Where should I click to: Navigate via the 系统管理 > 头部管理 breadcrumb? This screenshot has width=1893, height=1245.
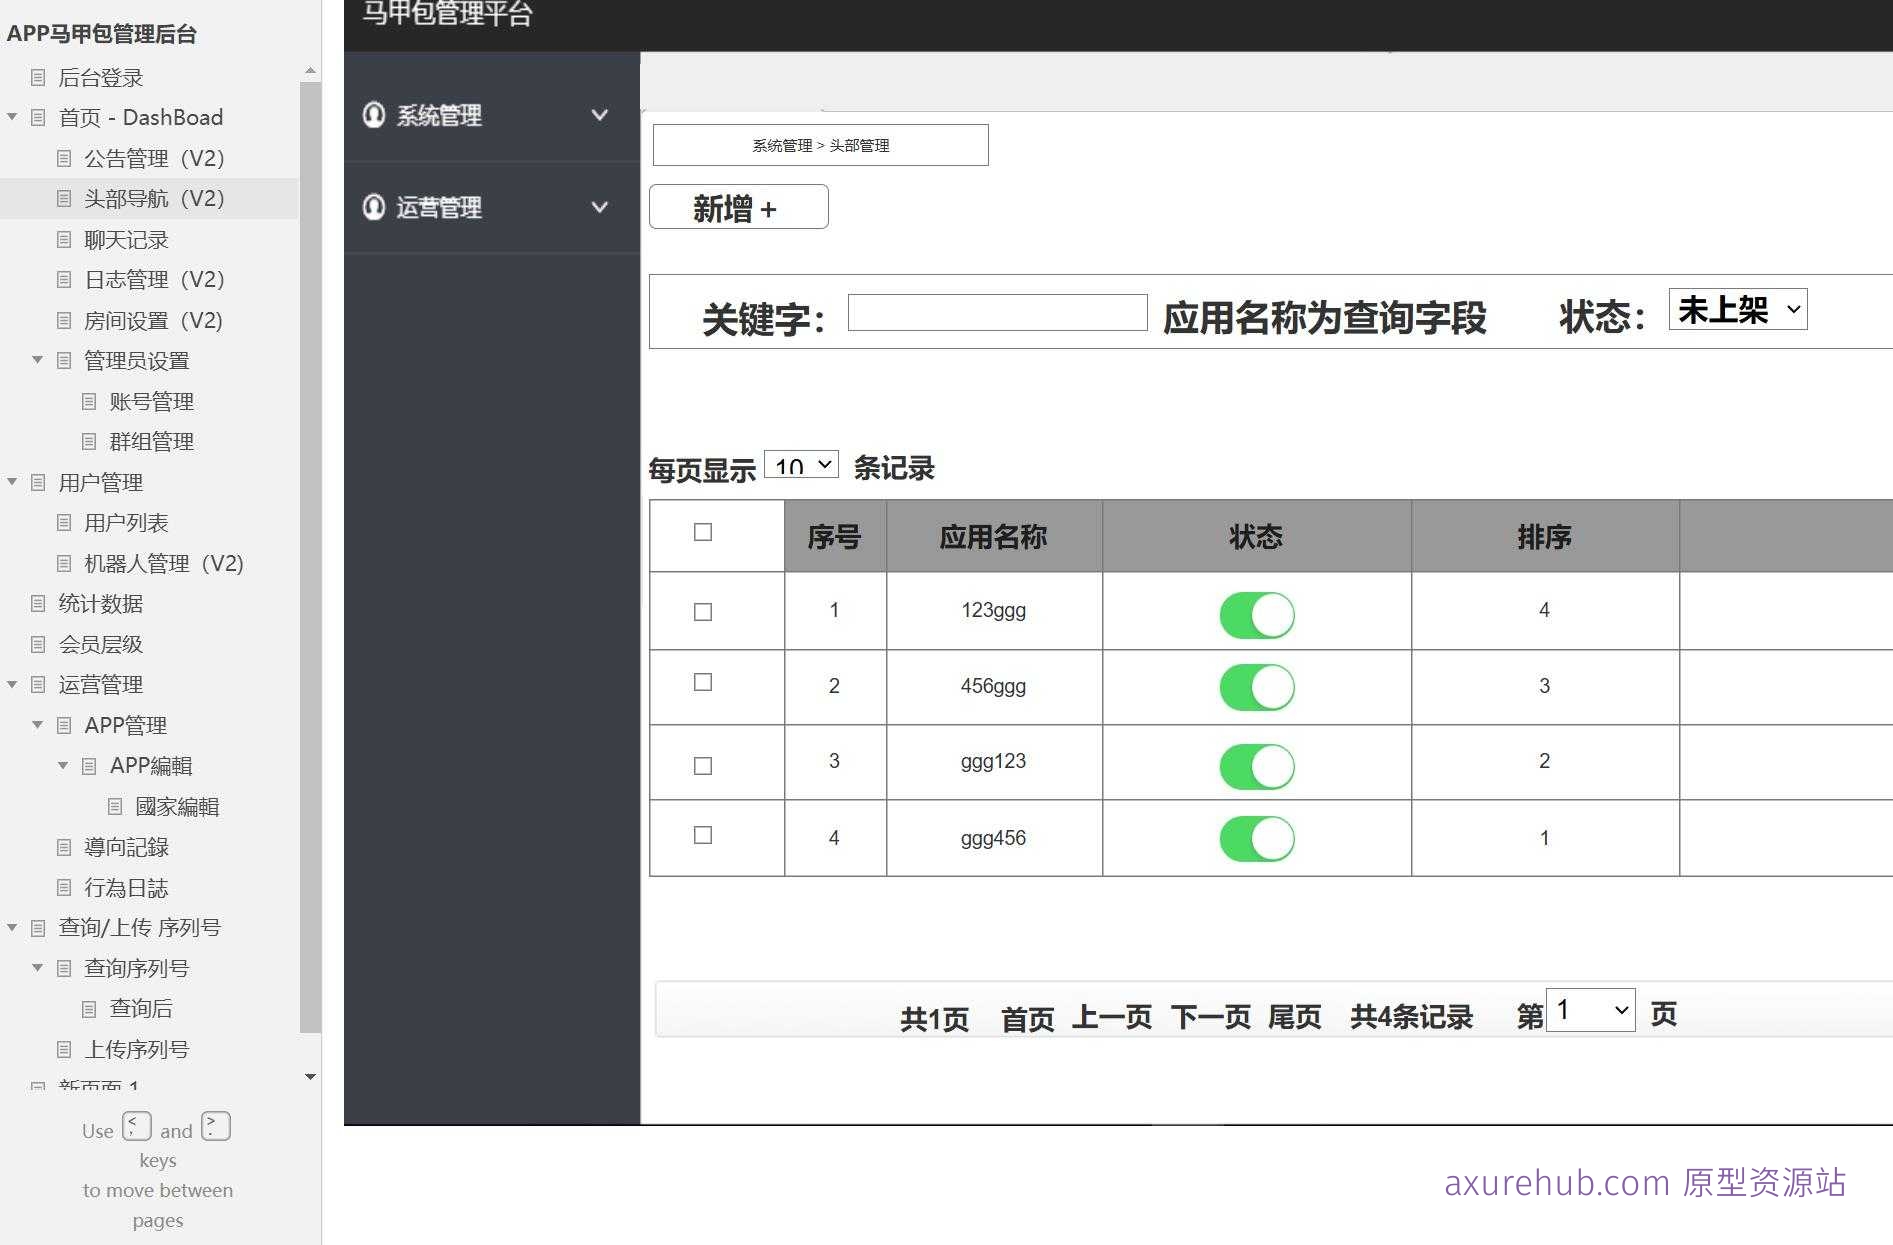tap(820, 144)
